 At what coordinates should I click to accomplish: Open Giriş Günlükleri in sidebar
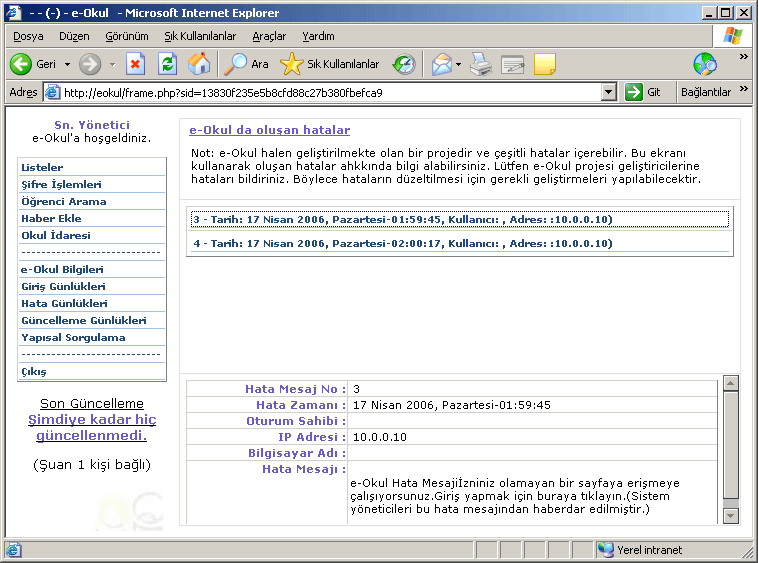(63, 287)
